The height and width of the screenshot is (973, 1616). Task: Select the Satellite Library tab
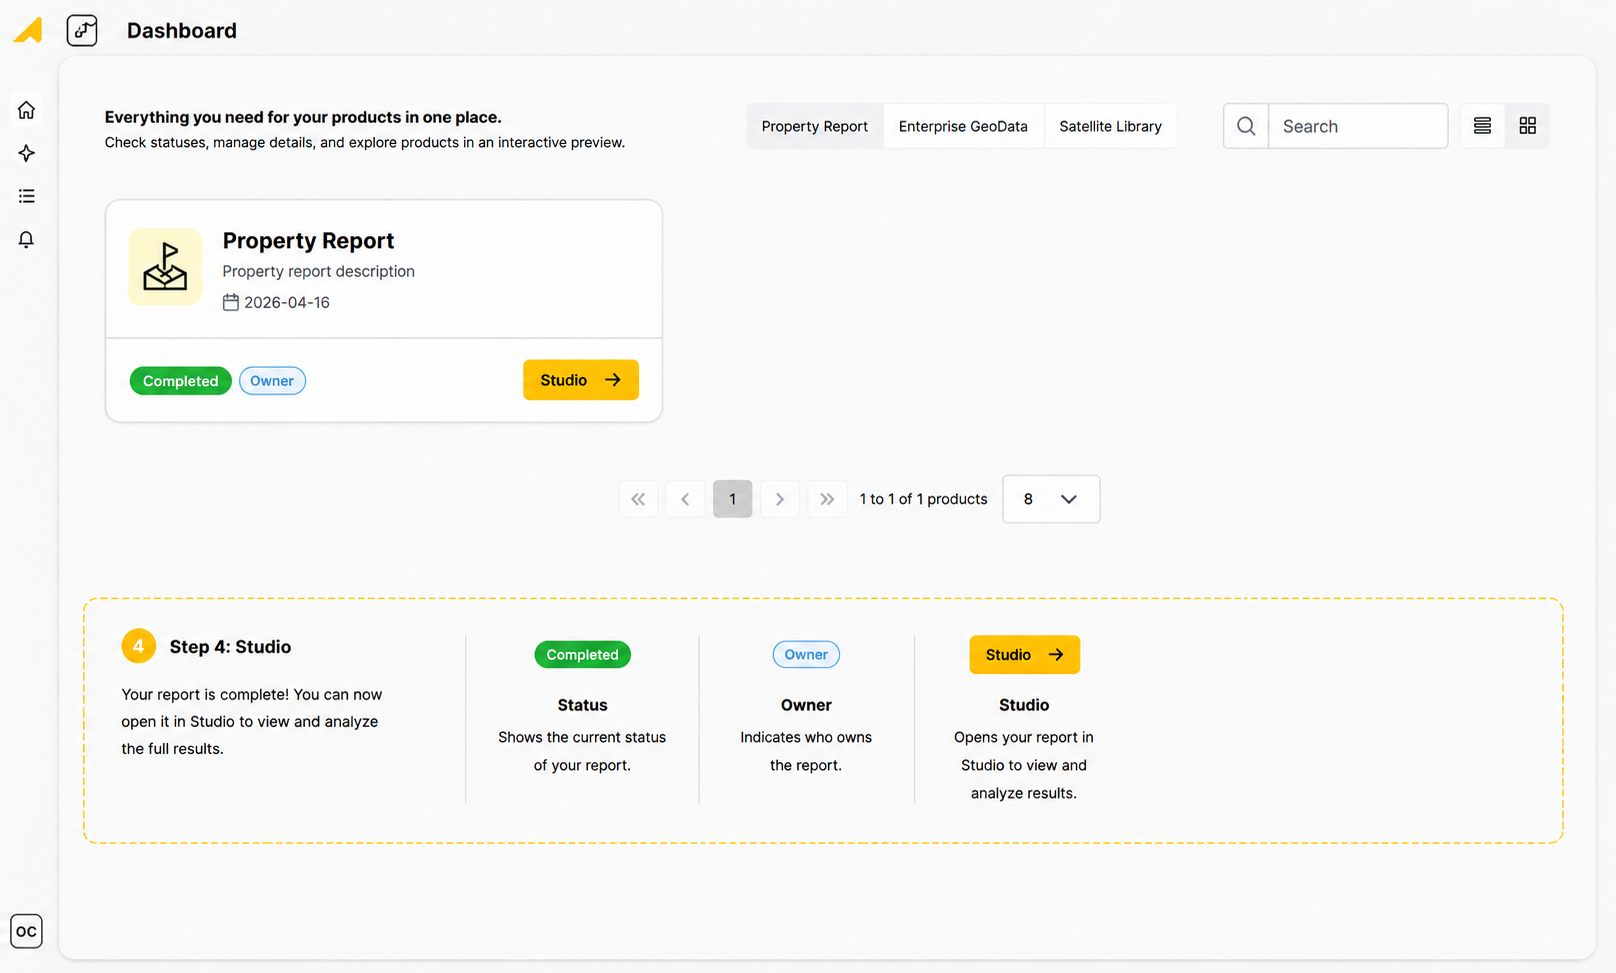[x=1110, y=126]
